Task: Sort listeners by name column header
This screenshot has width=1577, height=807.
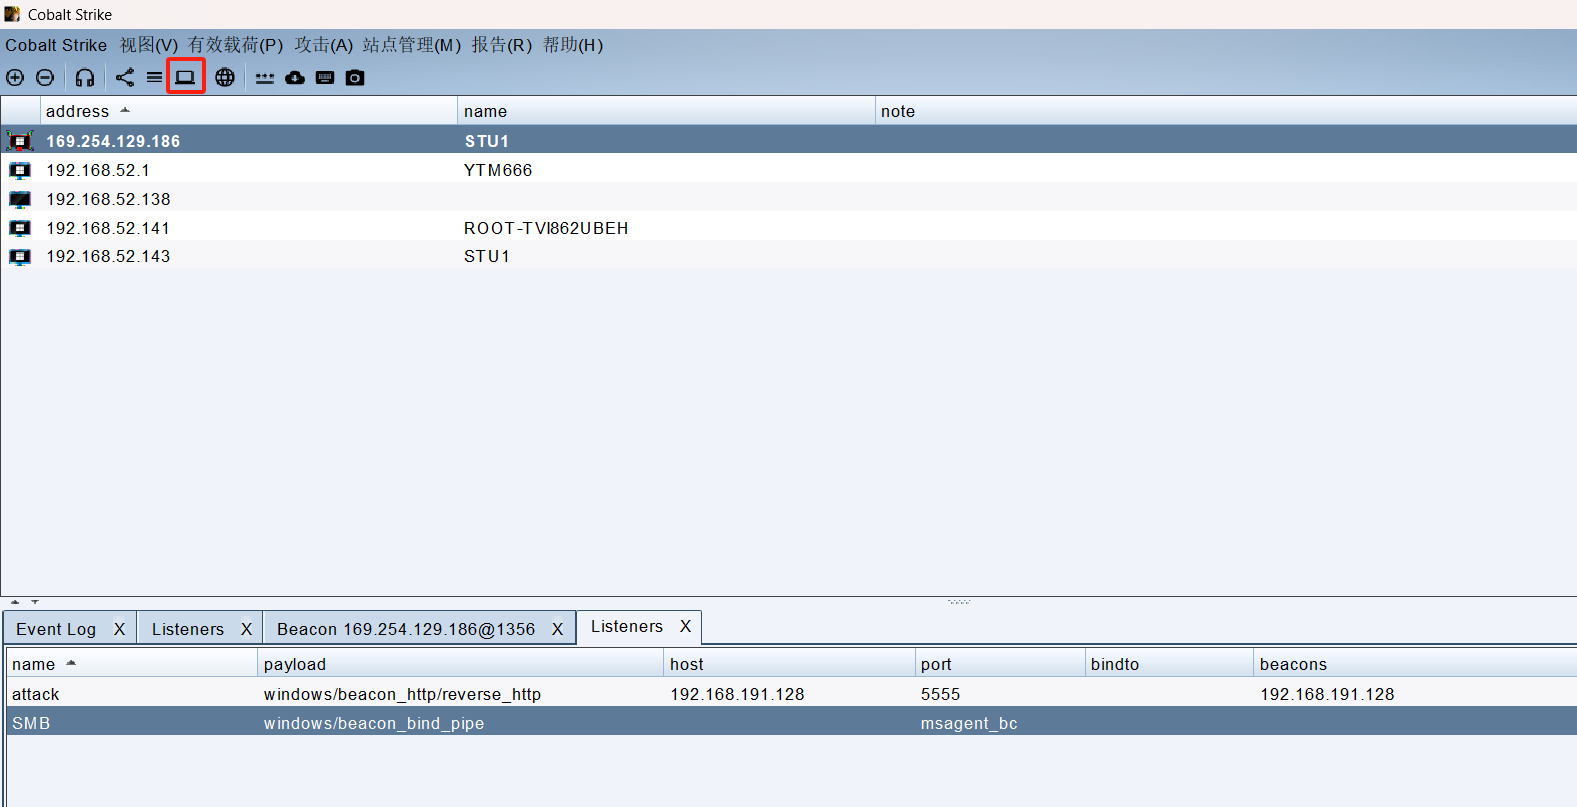Action: coord(132,664)
